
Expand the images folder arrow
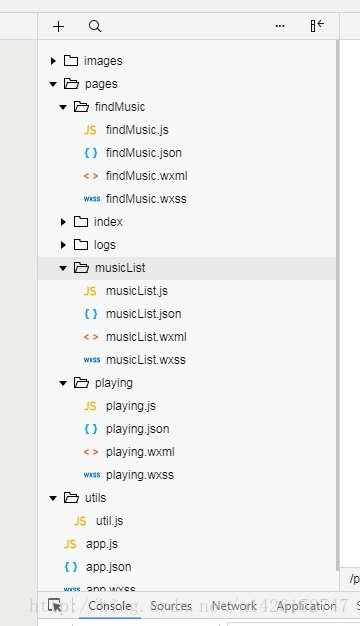click(53, 61)
